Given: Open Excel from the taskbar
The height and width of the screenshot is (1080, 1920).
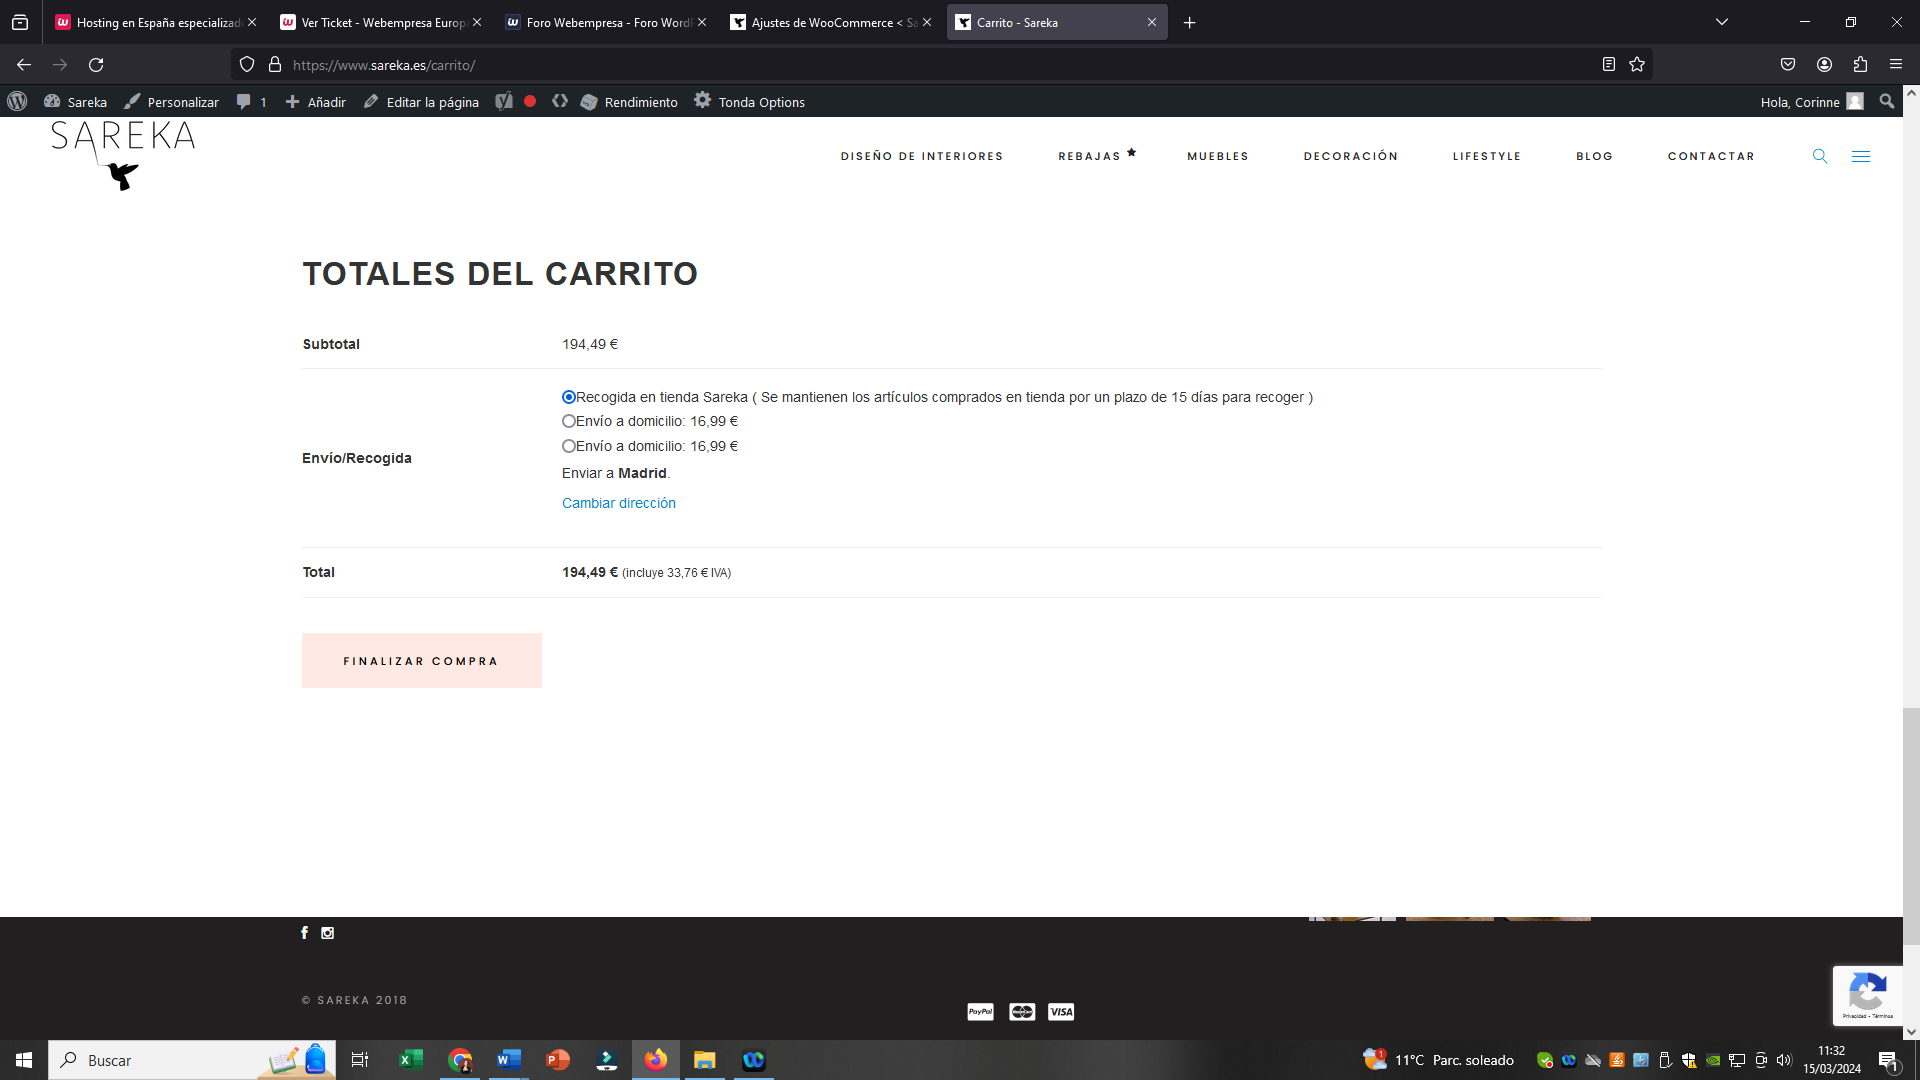Looking at the screenshot, I should click(411, 1060).
